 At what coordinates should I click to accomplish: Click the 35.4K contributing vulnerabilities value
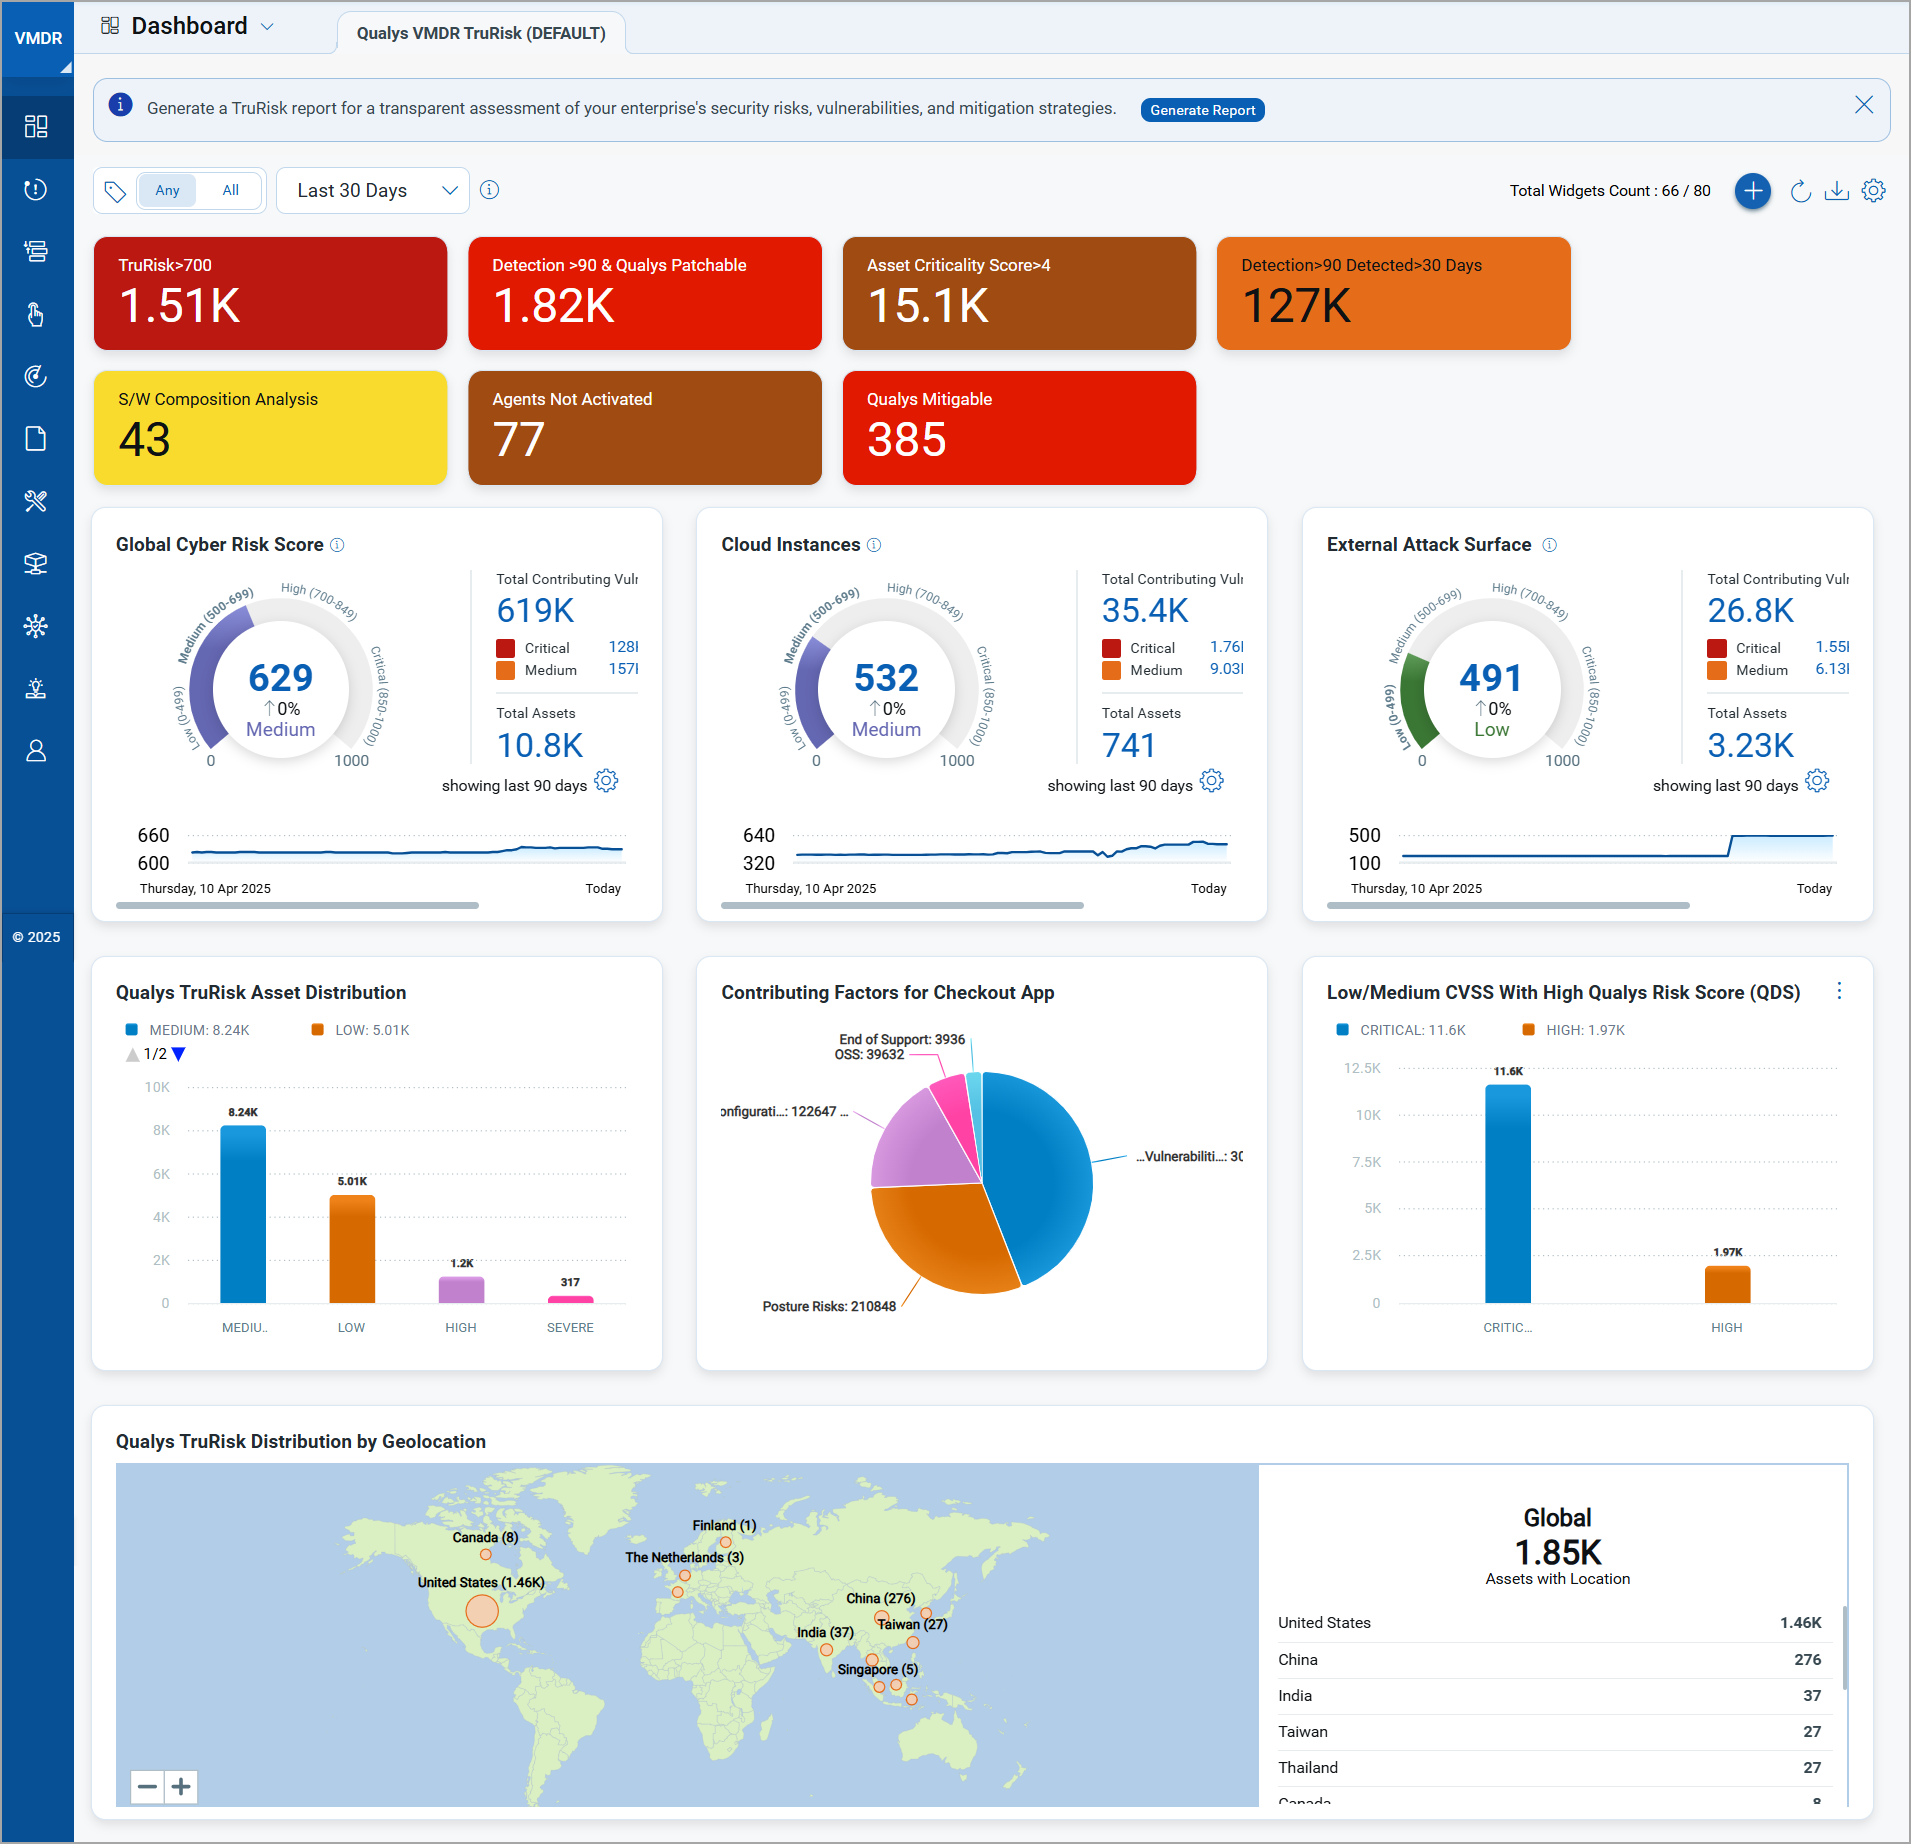point(1145,610)
